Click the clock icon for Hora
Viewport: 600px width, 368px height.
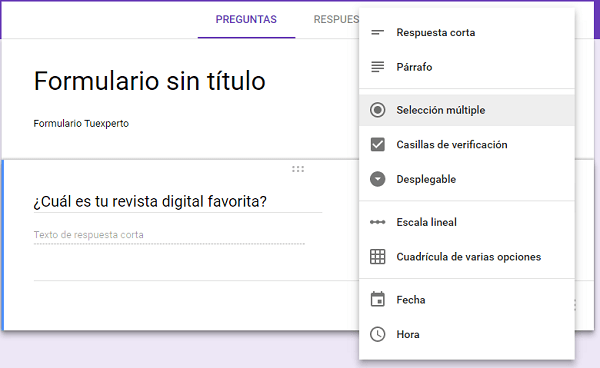(377, 334)
